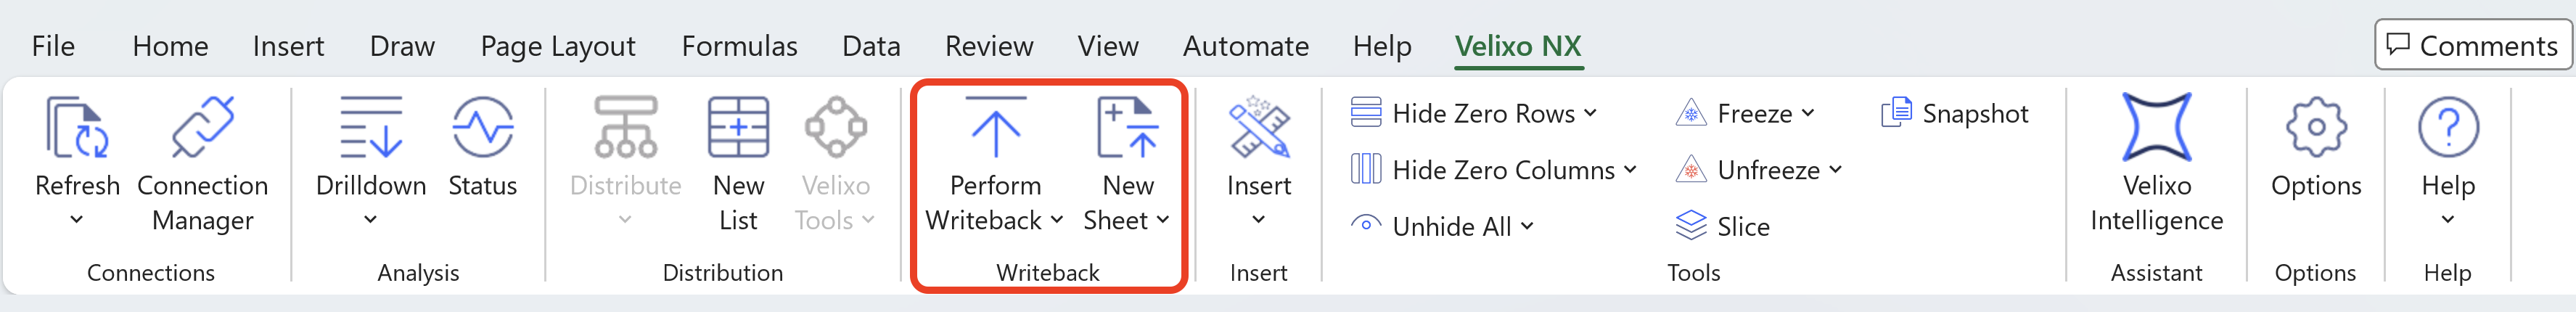Expand the Hide Zero Rows dropdown
The height and width of the screenshot is (312, 2576).
tap(1590, 114)
